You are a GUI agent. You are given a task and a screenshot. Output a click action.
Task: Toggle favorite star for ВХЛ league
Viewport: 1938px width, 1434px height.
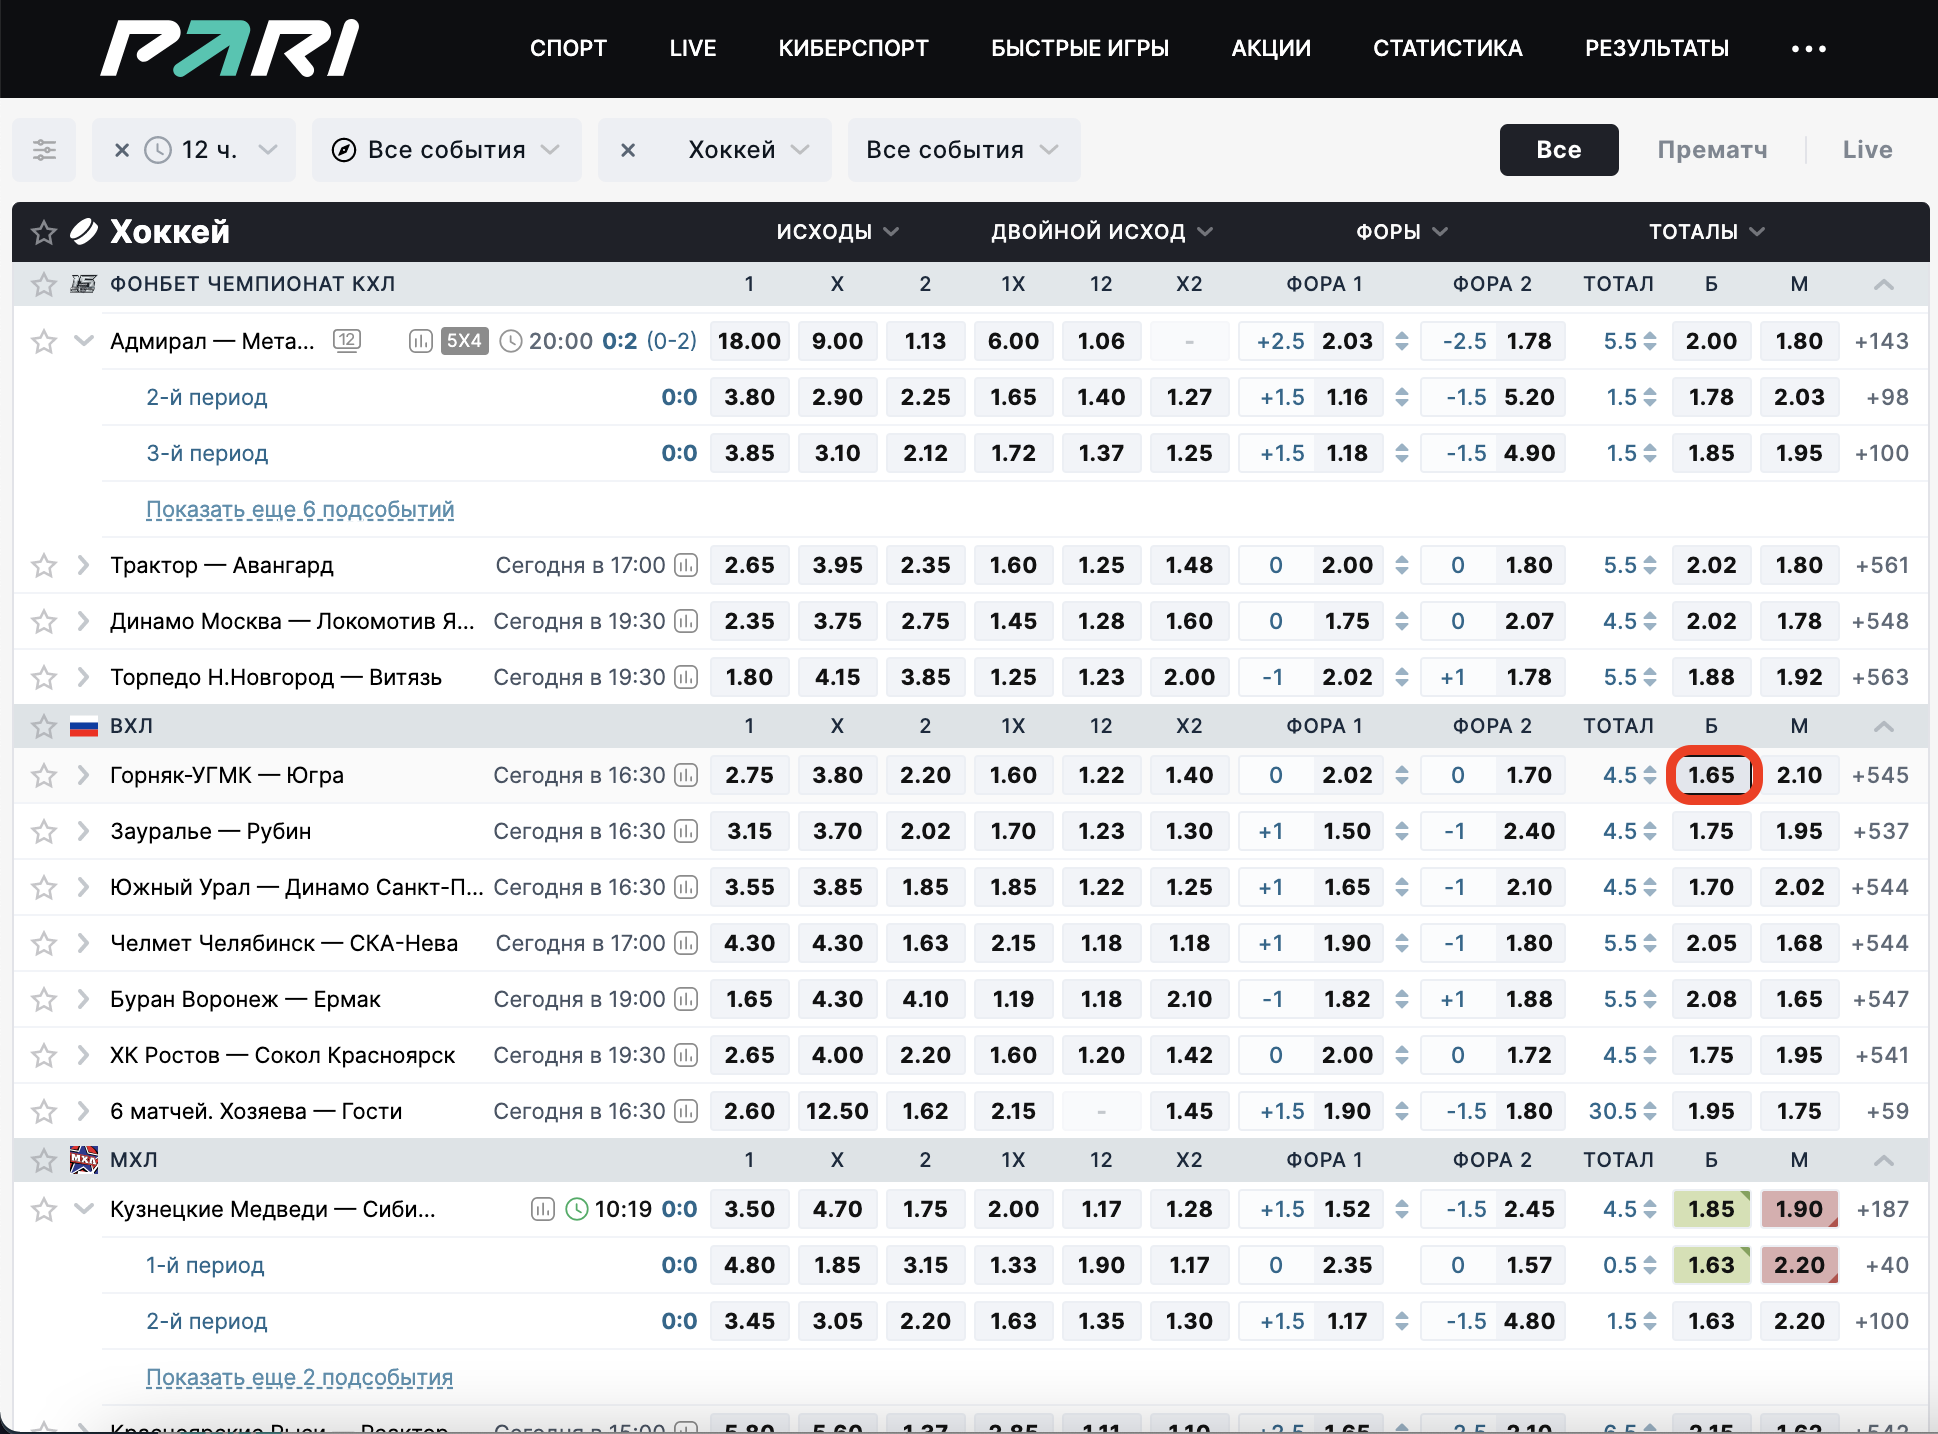[44, 726]
